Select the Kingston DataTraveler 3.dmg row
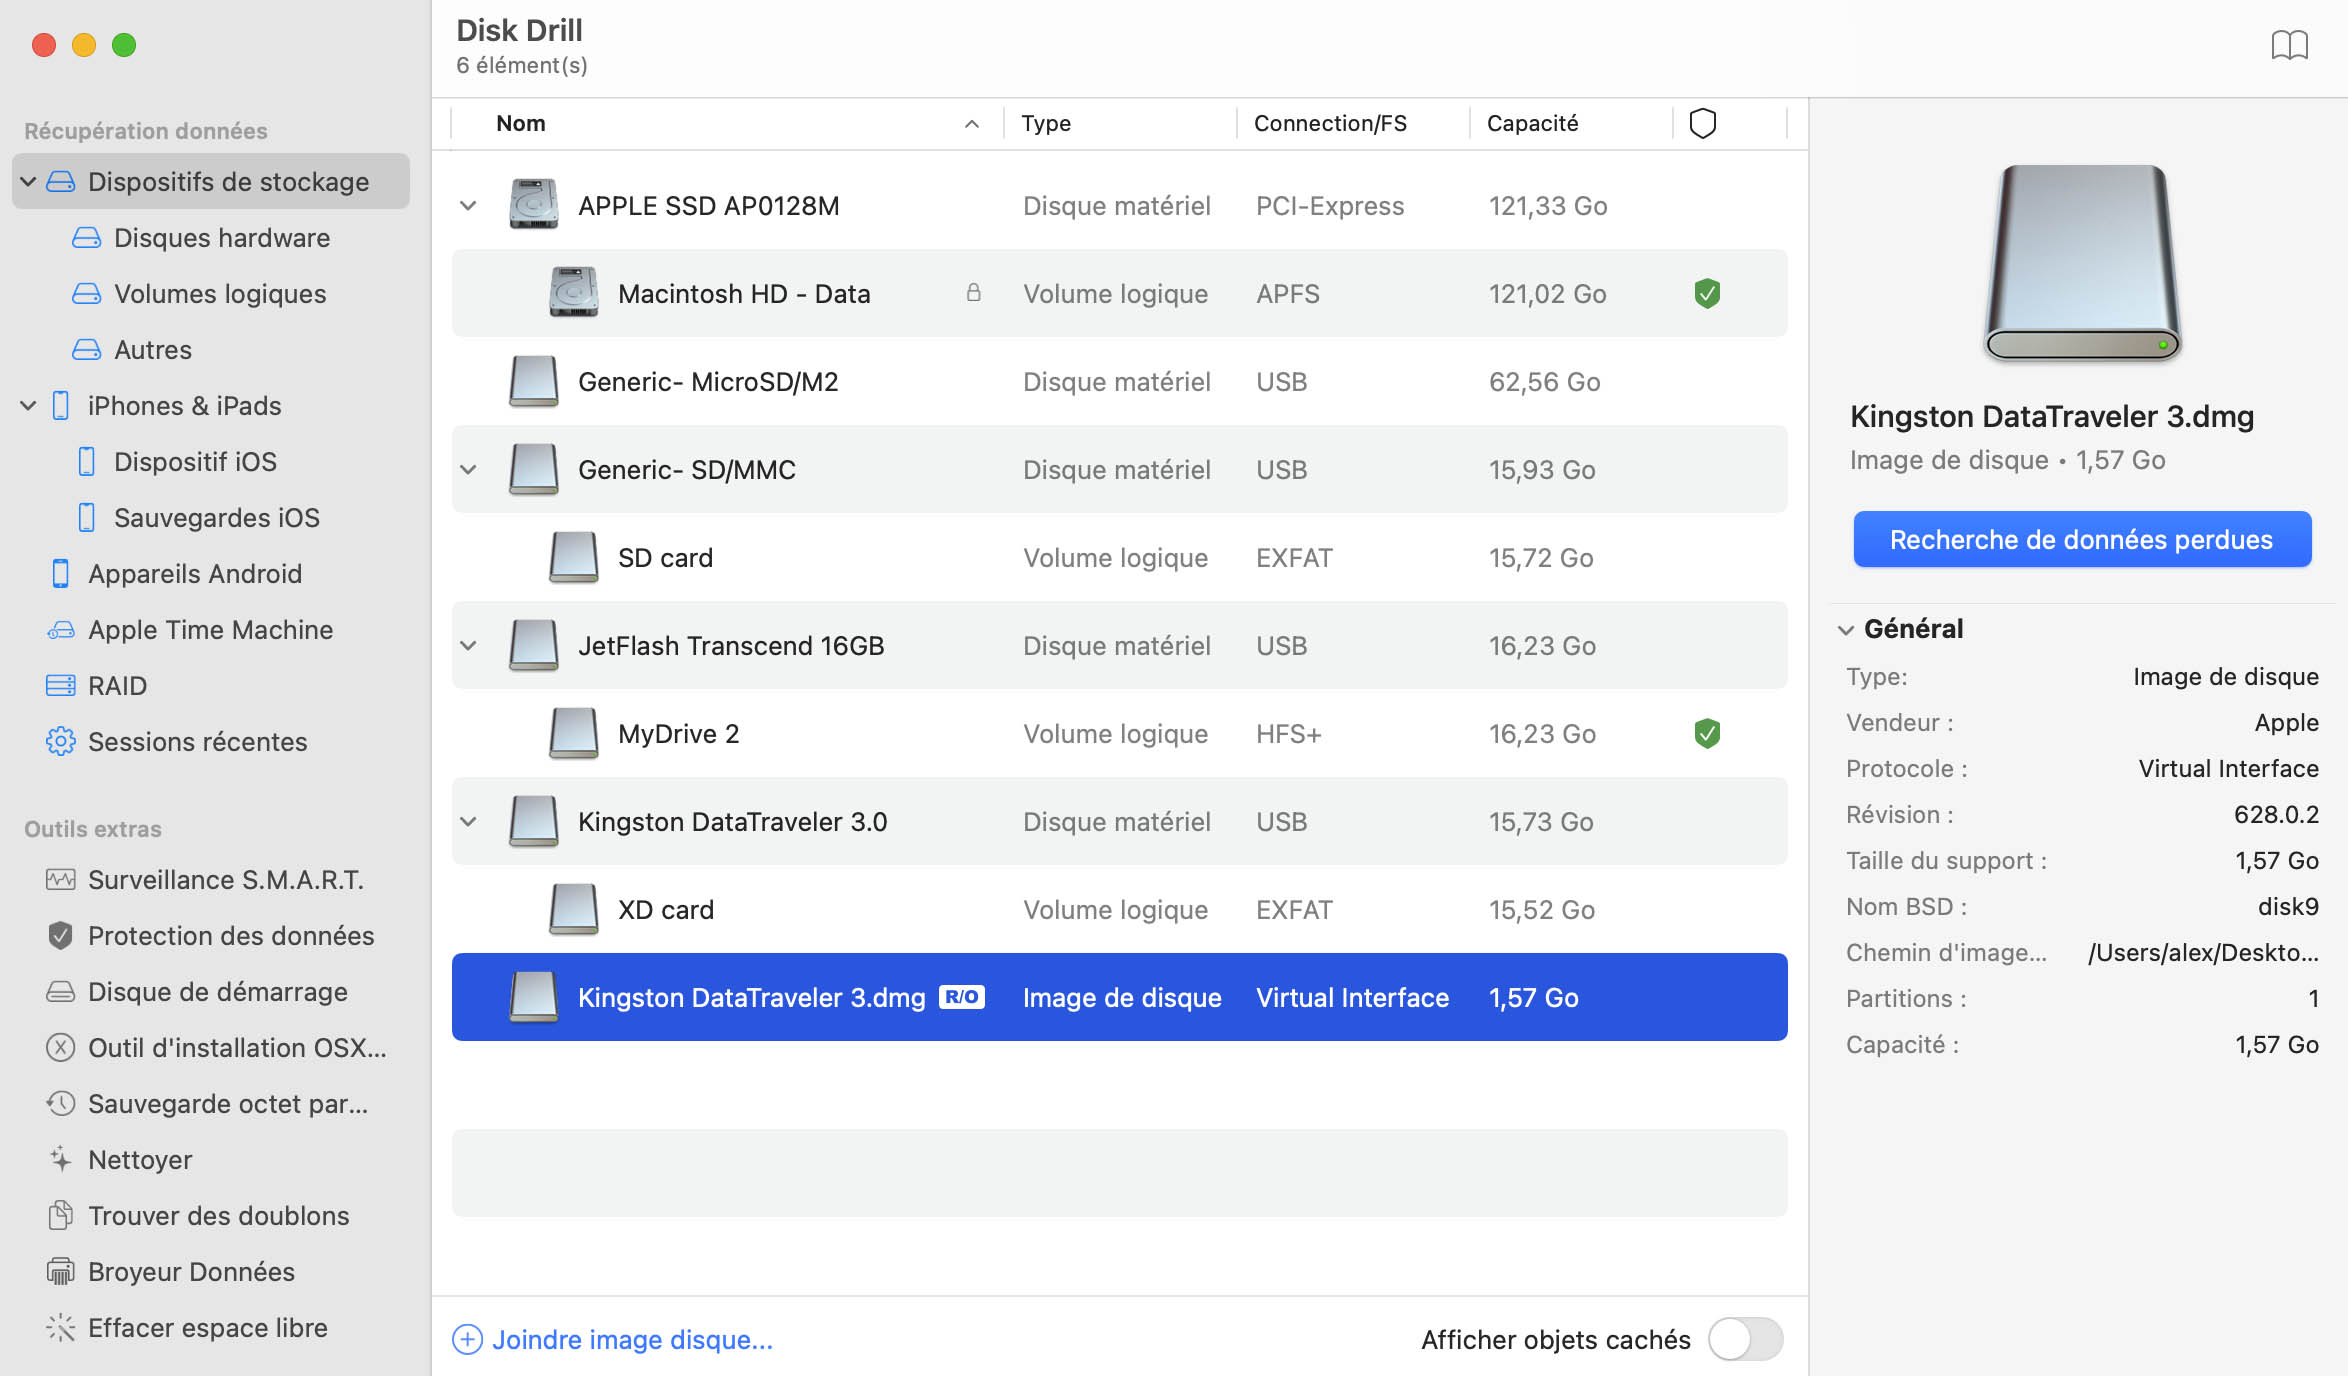Image resolution: width=2348 pixels, height=1376 pixels. (1119, 997)
